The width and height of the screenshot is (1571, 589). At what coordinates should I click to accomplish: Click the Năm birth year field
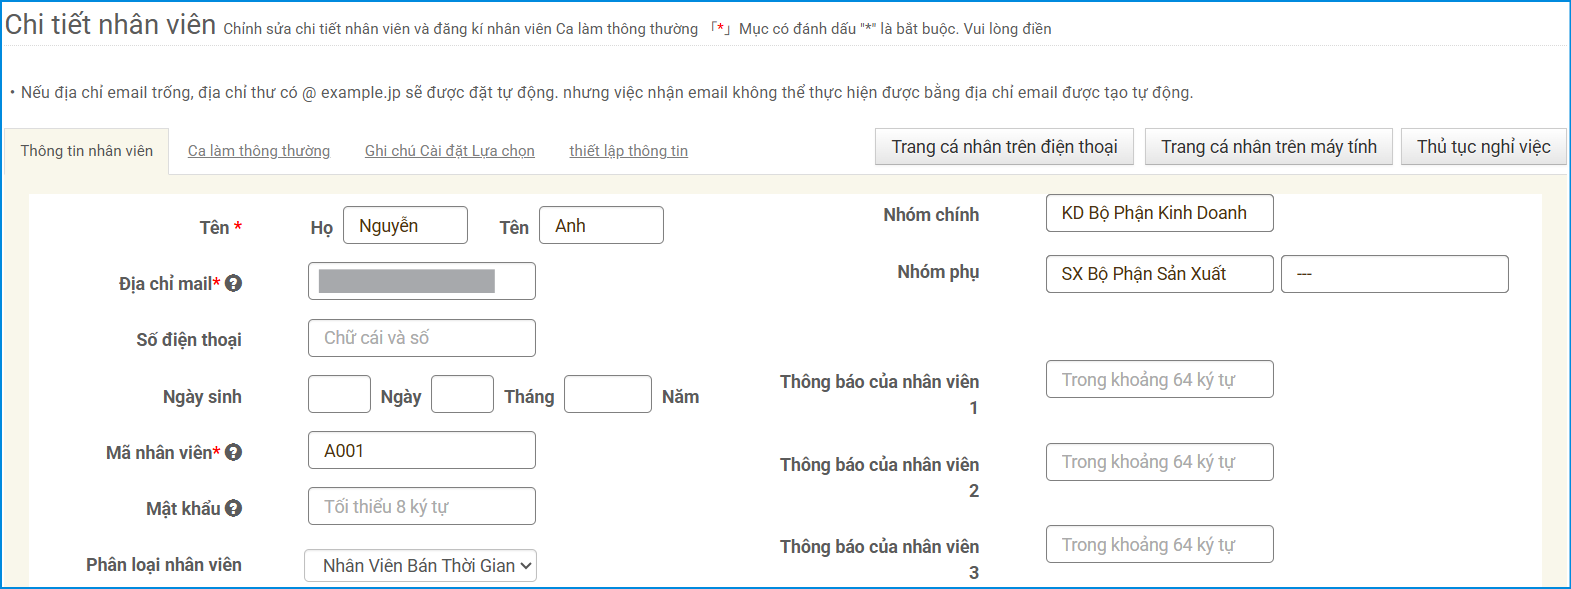(x=607, y=394)
